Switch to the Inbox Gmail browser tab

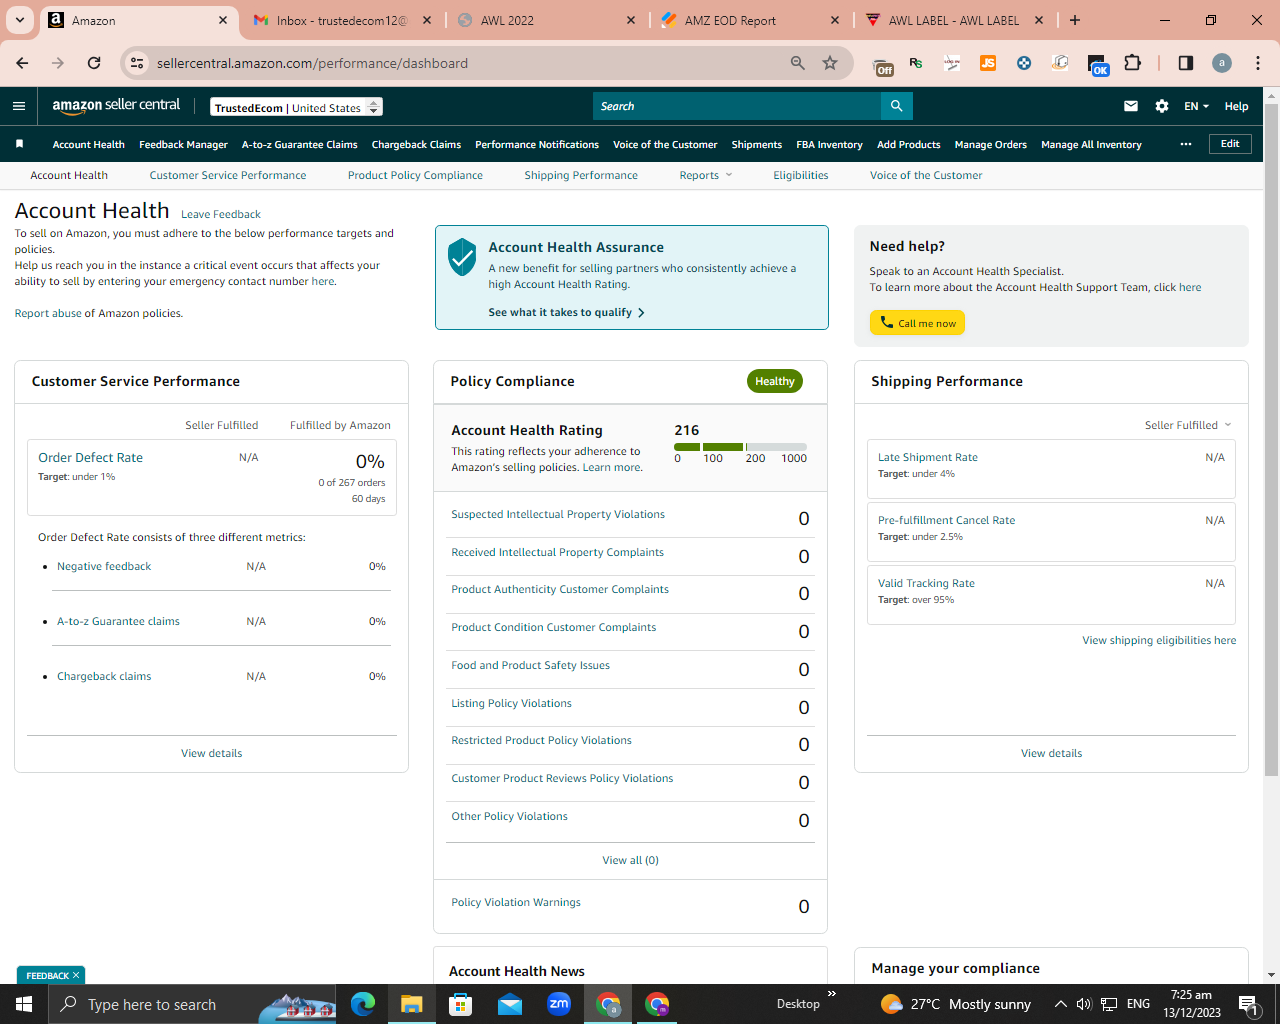342,20
